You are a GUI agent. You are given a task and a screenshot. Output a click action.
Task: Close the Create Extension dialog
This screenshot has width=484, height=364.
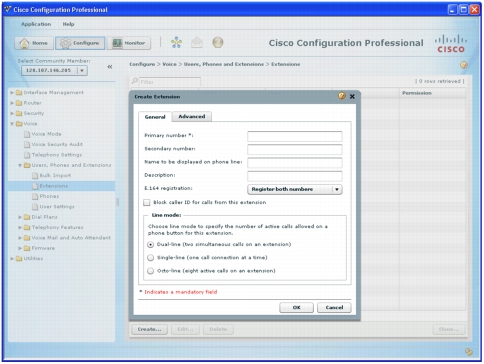(352, 96)
